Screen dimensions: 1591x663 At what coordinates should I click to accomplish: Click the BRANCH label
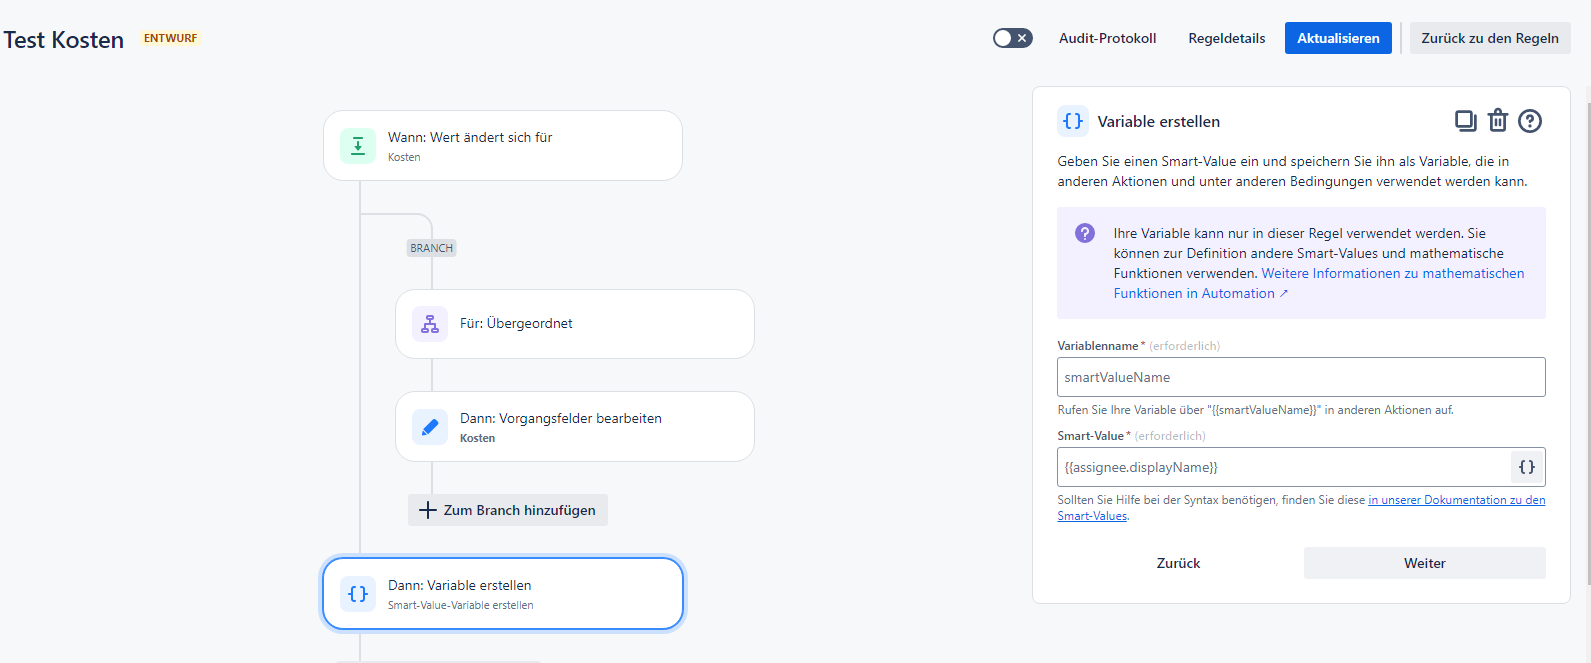[x=431, y=248]
